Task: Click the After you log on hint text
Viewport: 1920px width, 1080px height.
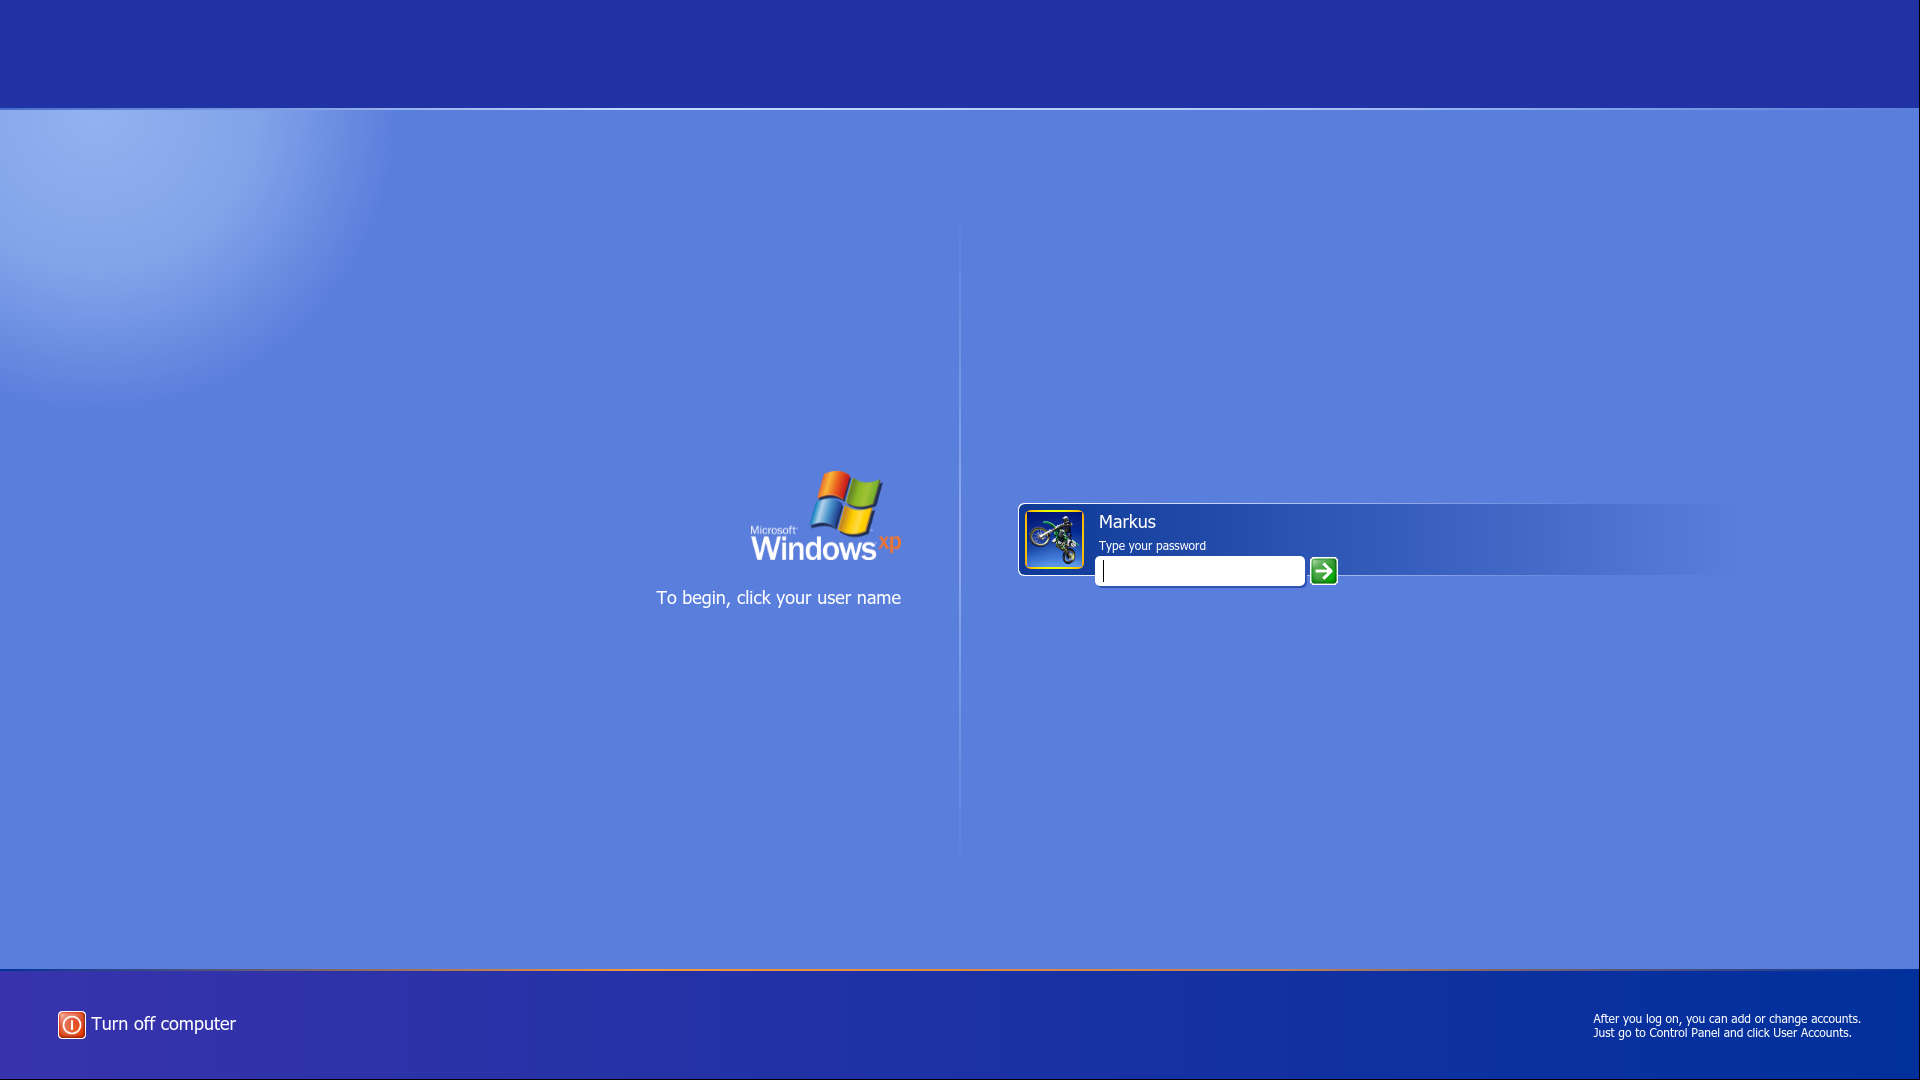Action: pyautogui.click(x=1726, y=1019)
